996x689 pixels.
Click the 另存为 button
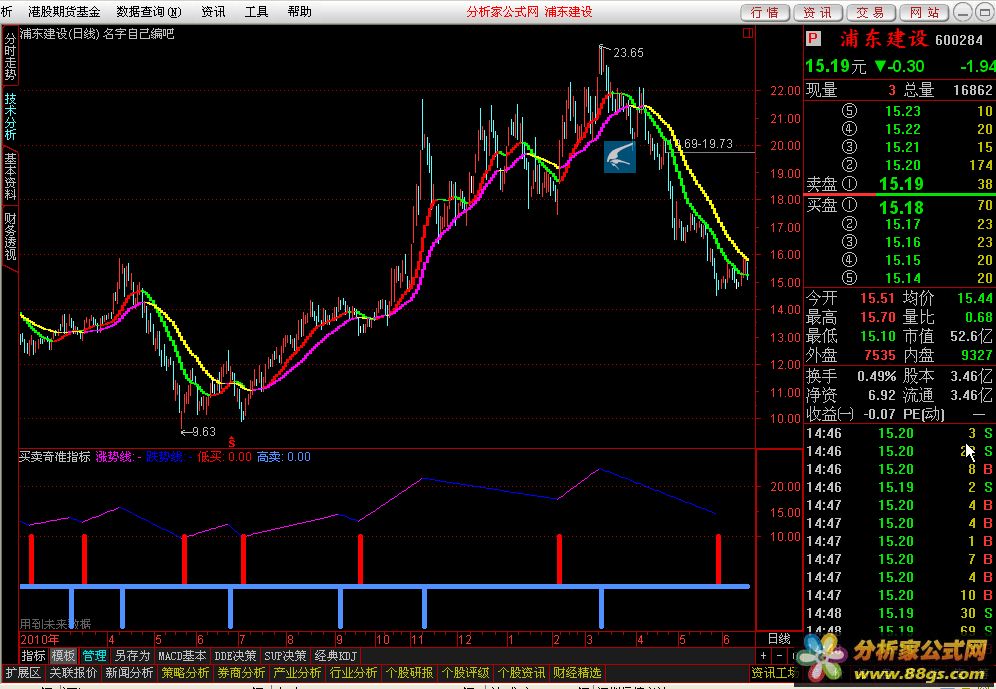click(131, 655)
